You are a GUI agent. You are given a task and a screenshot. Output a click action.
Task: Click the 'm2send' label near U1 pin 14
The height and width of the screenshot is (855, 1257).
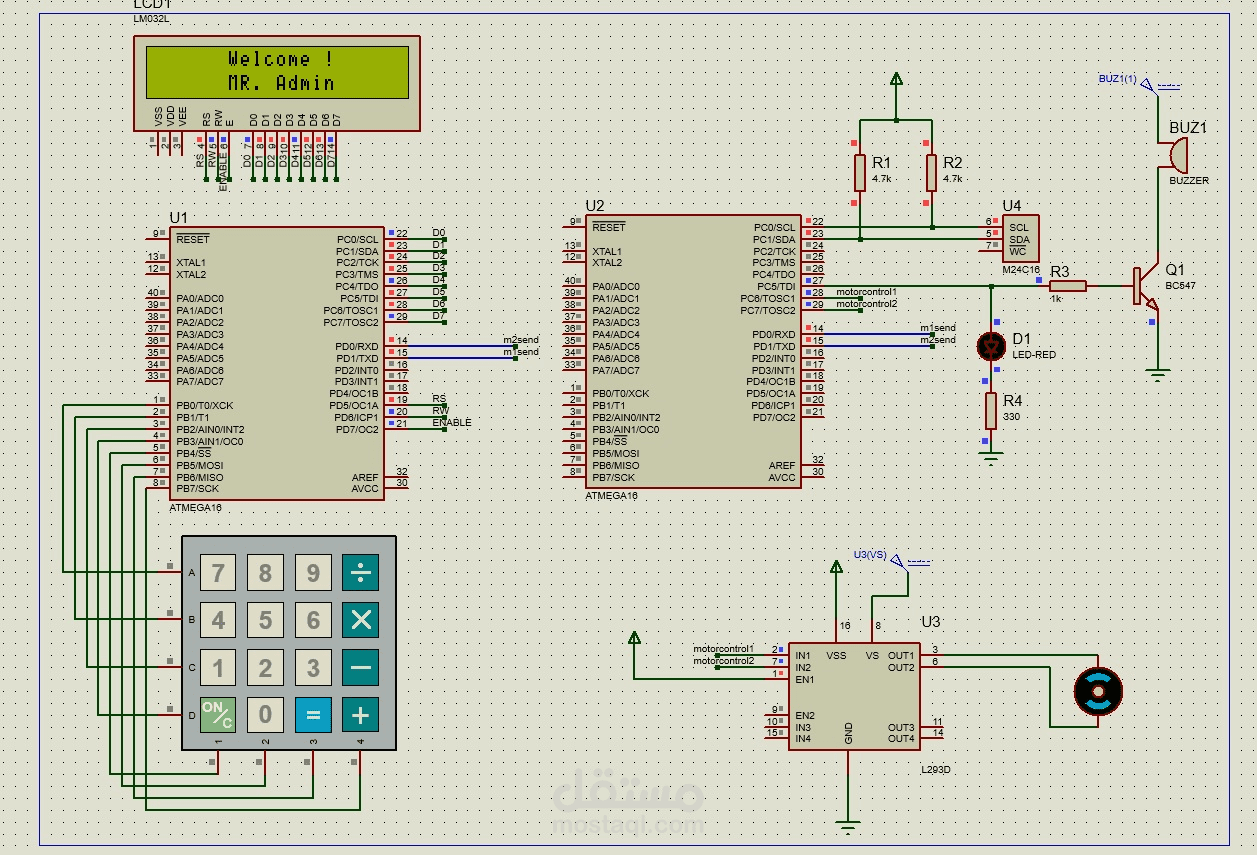(521, 340)
